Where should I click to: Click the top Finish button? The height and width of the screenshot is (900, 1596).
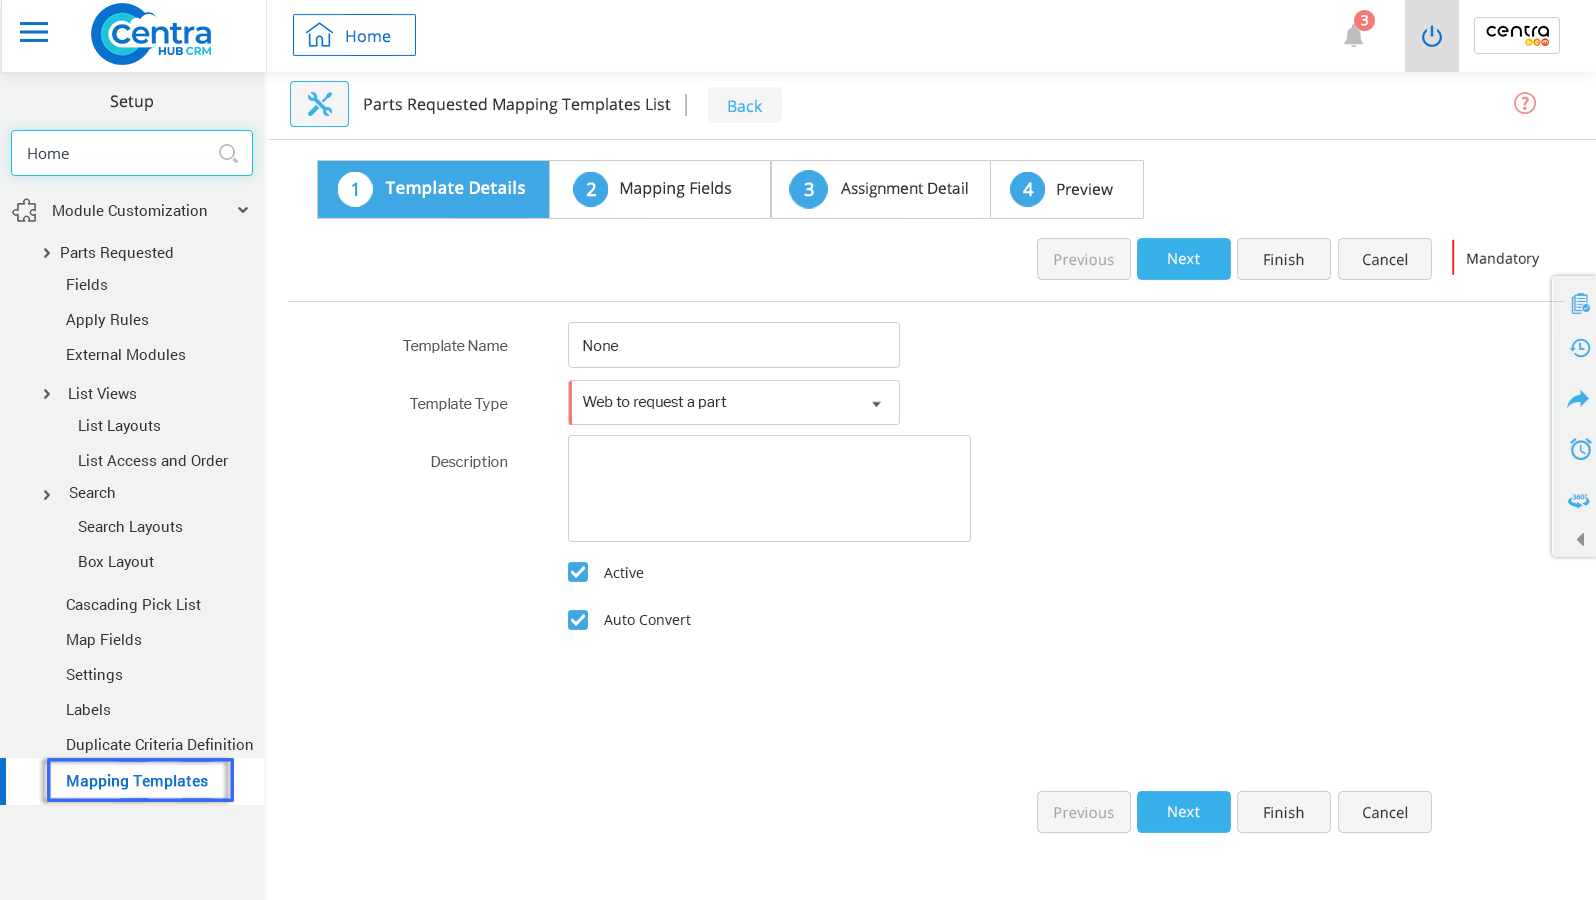(1284, 259)
